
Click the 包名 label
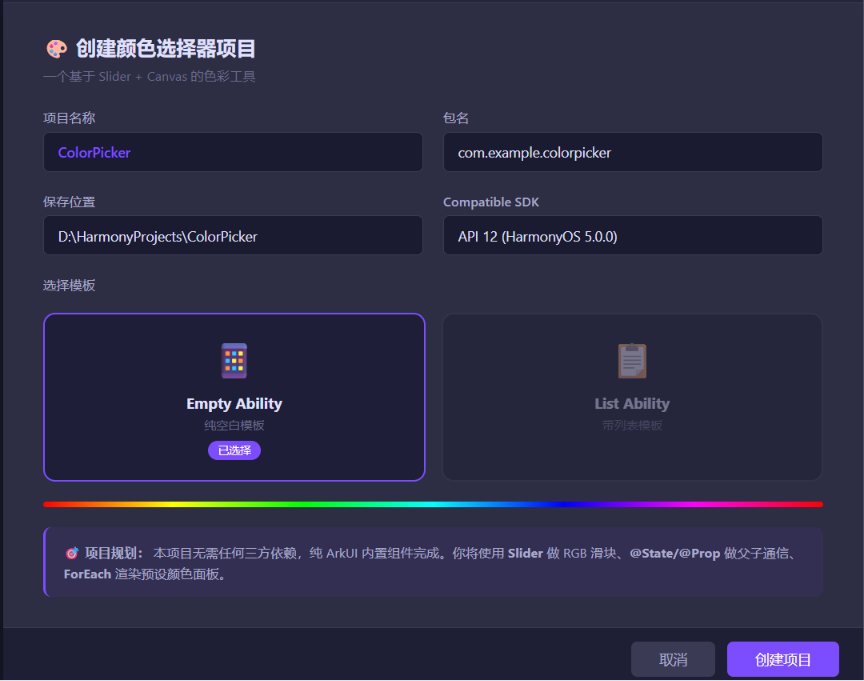coord(456,118)
